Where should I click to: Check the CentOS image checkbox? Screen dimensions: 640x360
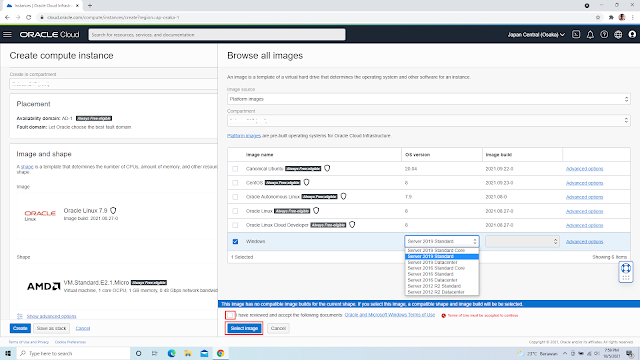[x=235, y=183]
